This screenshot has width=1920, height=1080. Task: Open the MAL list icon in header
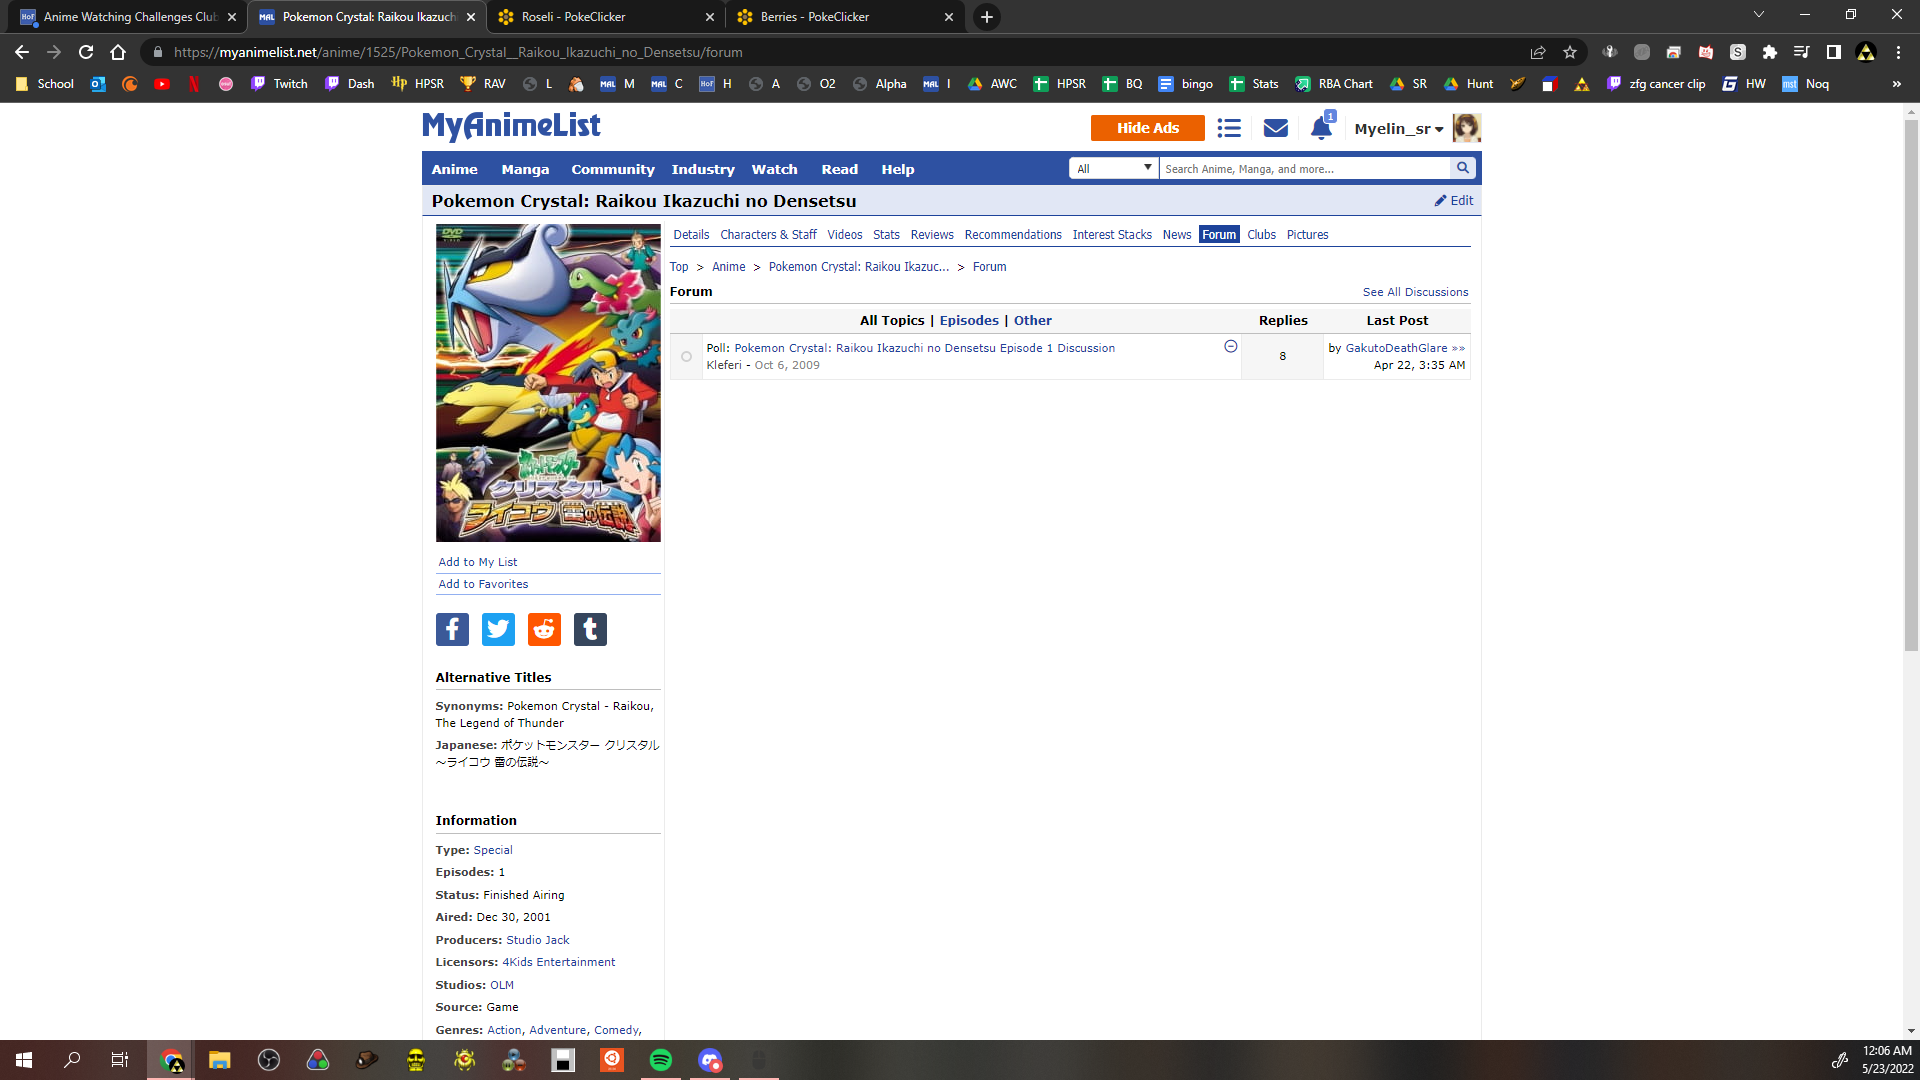pyautogui.click(x=1229, y=128)
